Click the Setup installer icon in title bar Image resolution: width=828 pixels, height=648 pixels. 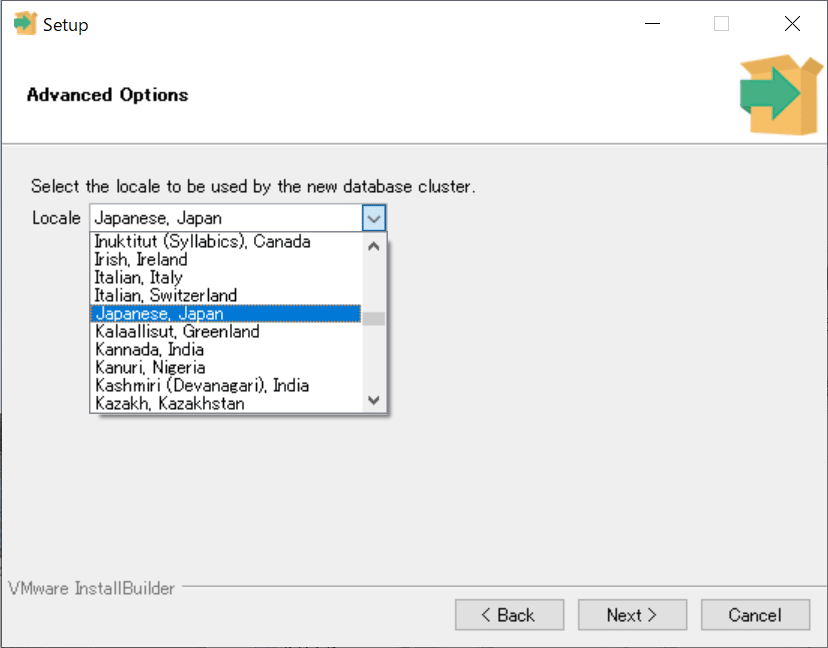25,25
